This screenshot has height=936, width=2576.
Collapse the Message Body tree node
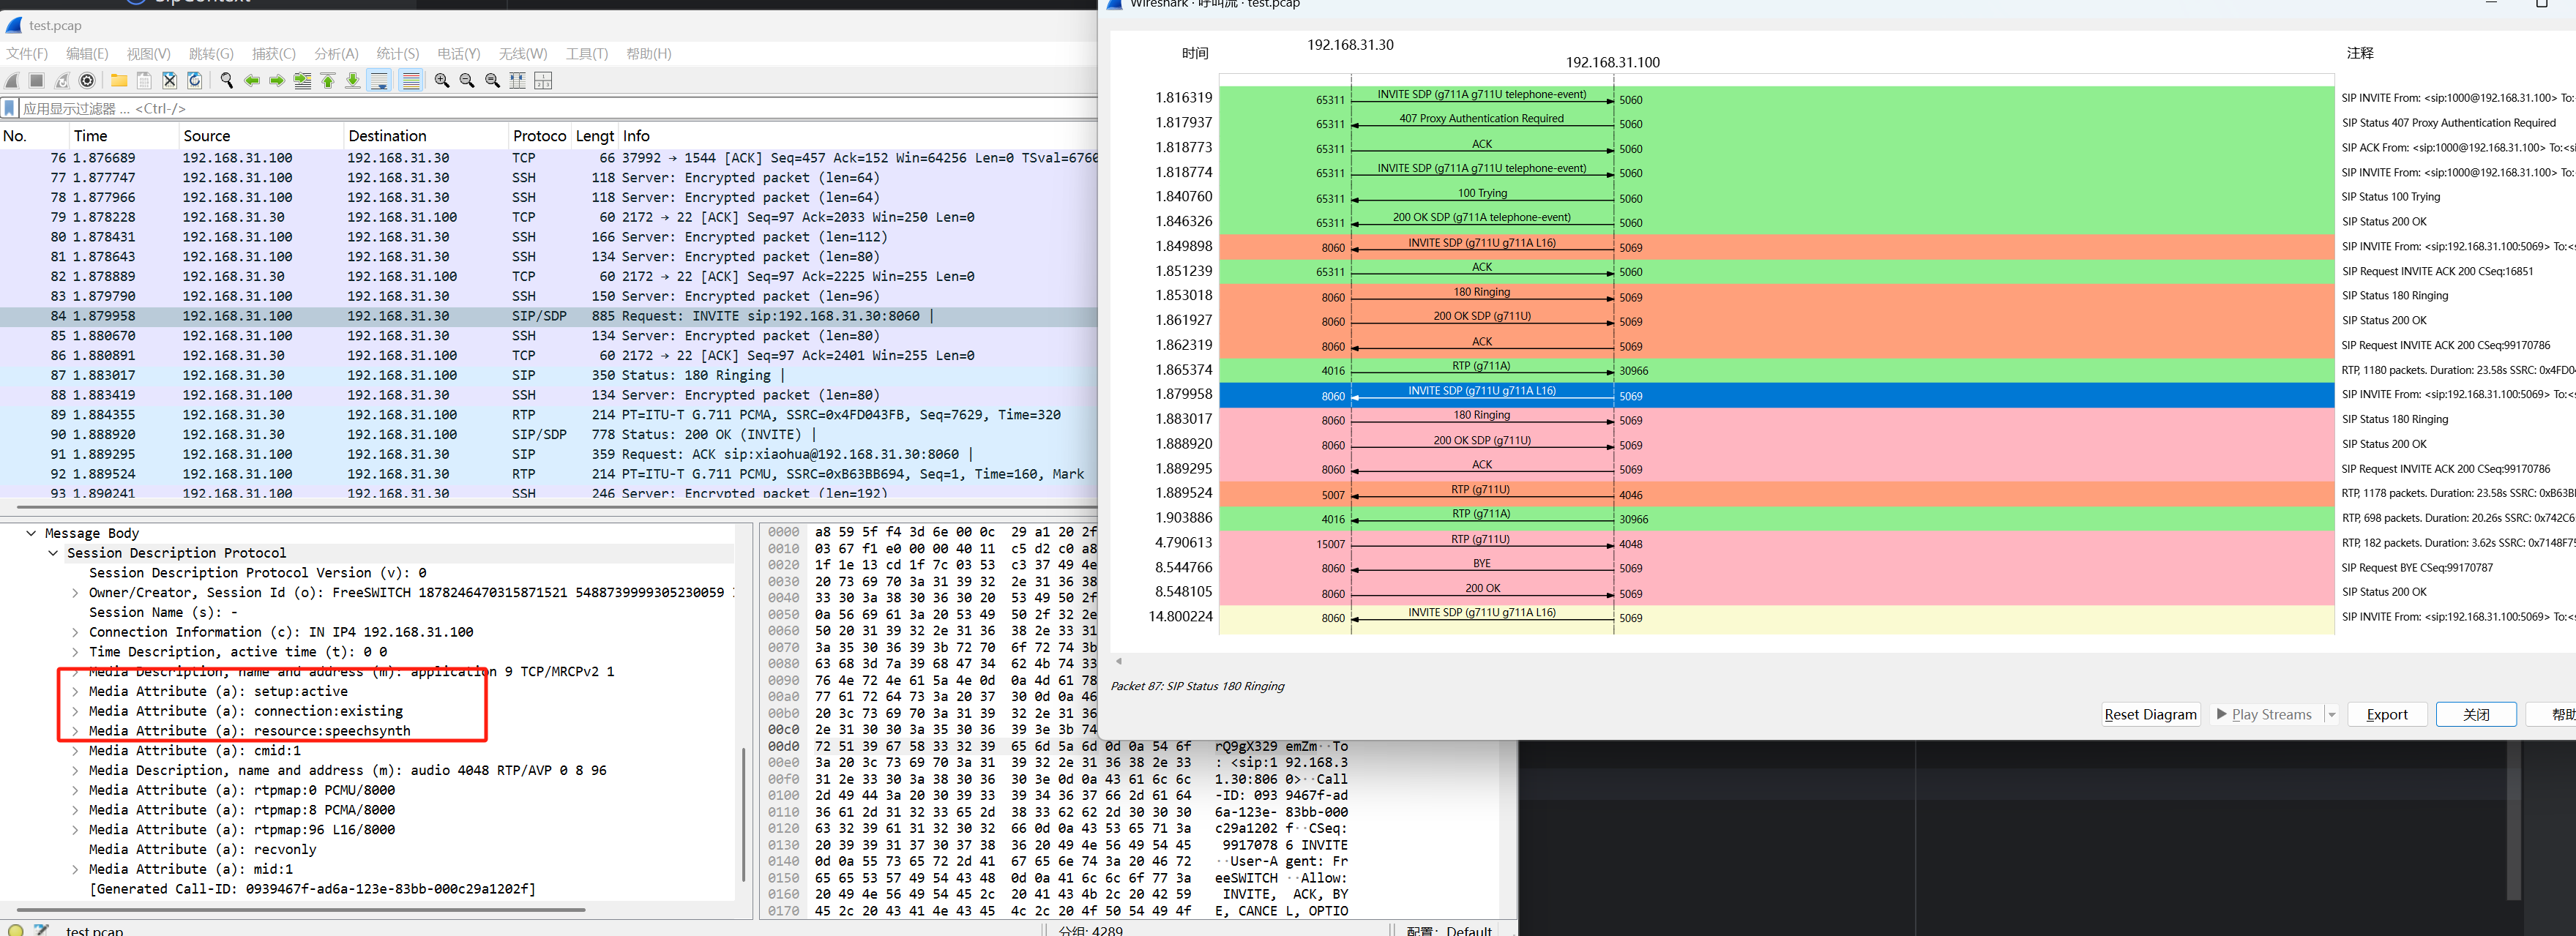(31, 533)
